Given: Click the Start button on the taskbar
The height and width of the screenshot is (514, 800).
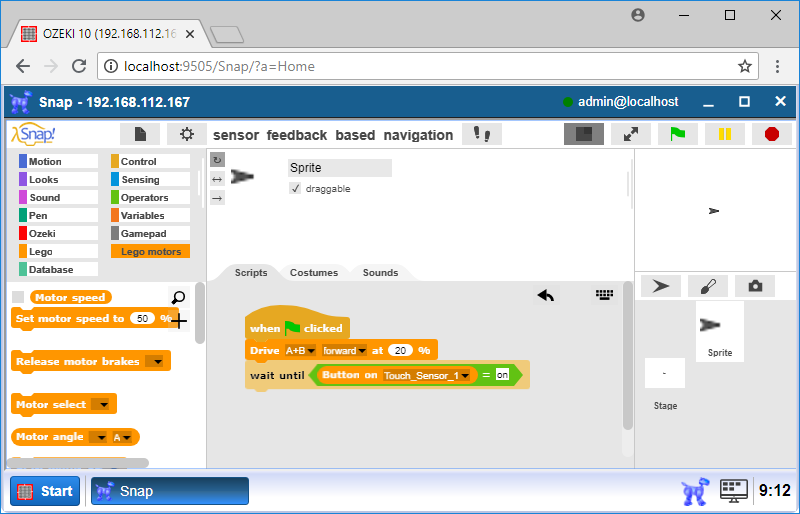Looking at the screenshot, I should click(x=45, y=491).
